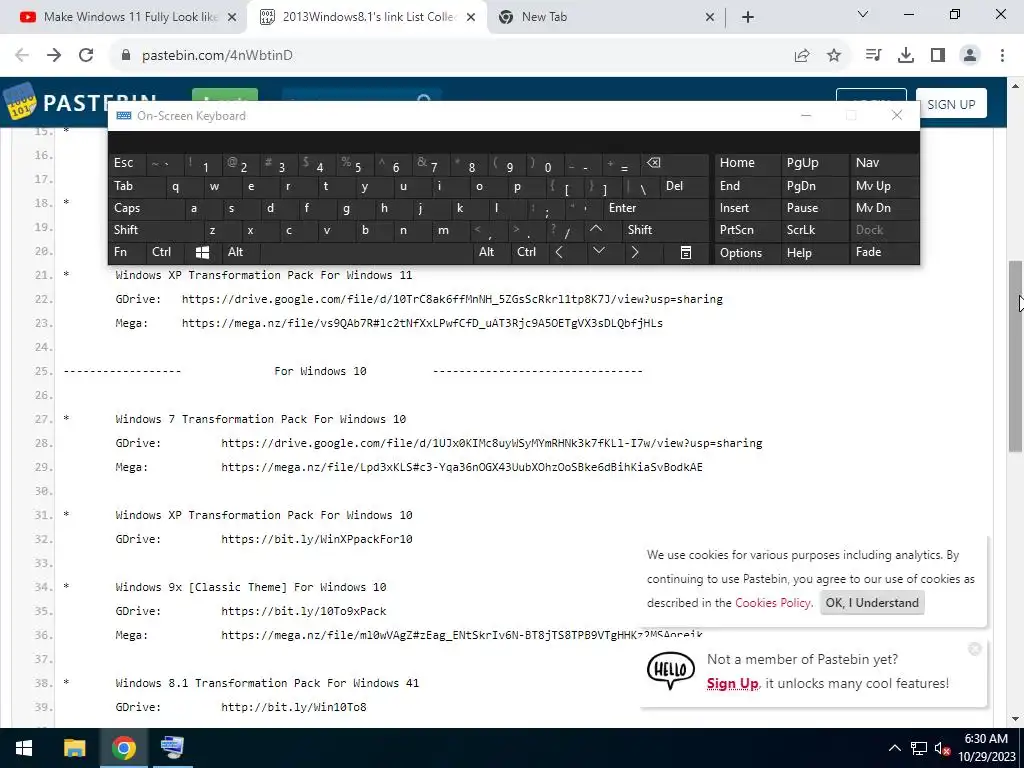
Task: Click the https://bit.ly/WinXPpackFor10 text
Action: coord(317,539)
